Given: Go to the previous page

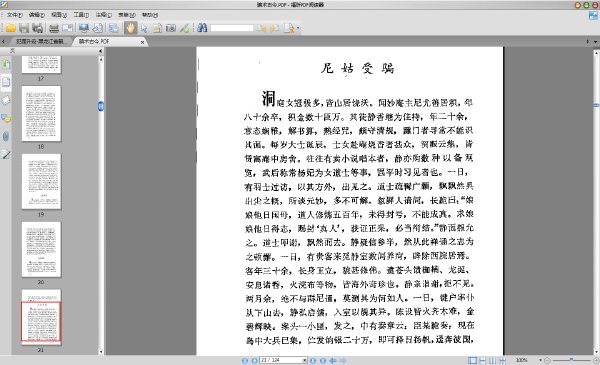Looking at the screenshot, I should pyautogui.click(x=254, y=360).
